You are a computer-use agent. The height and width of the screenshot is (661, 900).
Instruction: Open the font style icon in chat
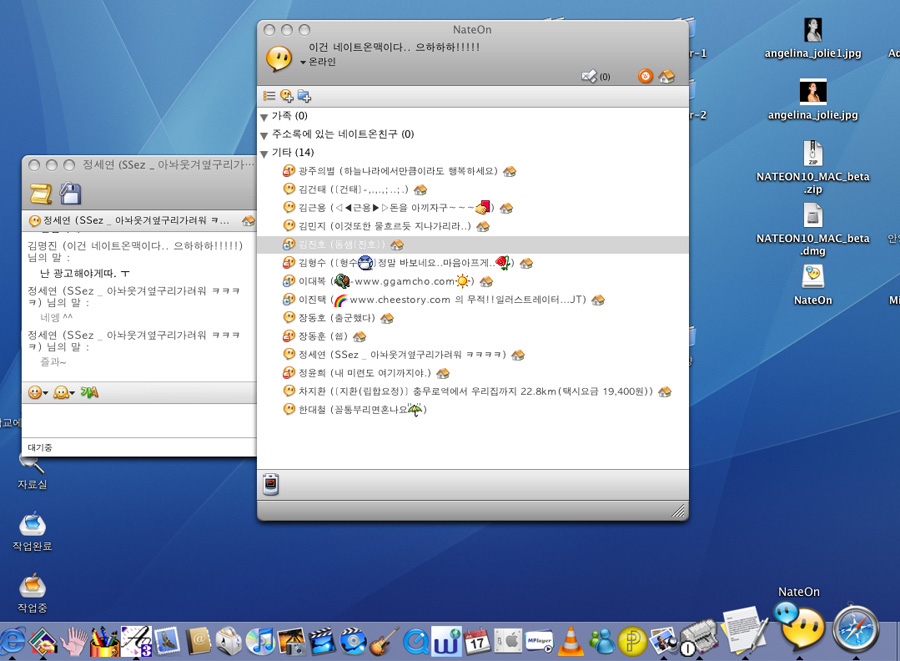click(90, 392)
